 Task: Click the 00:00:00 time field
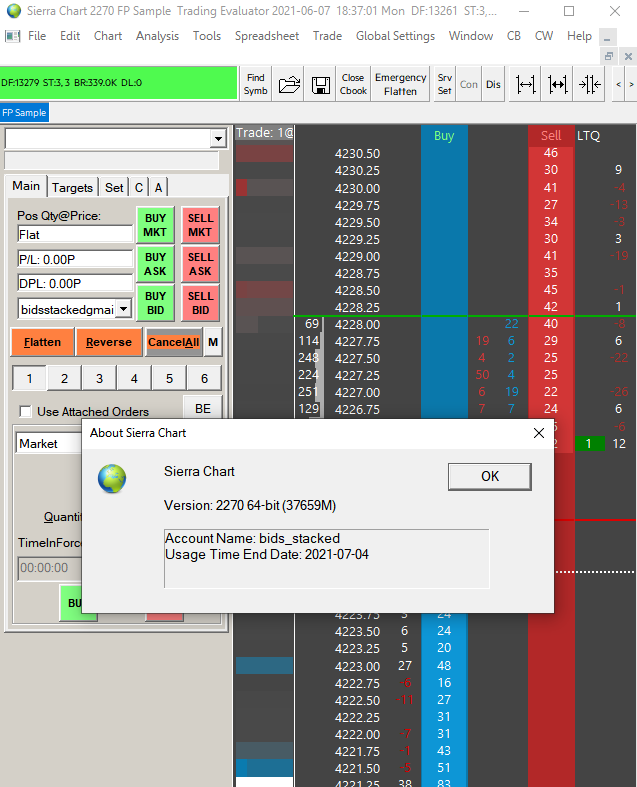(x=50, y=568)
